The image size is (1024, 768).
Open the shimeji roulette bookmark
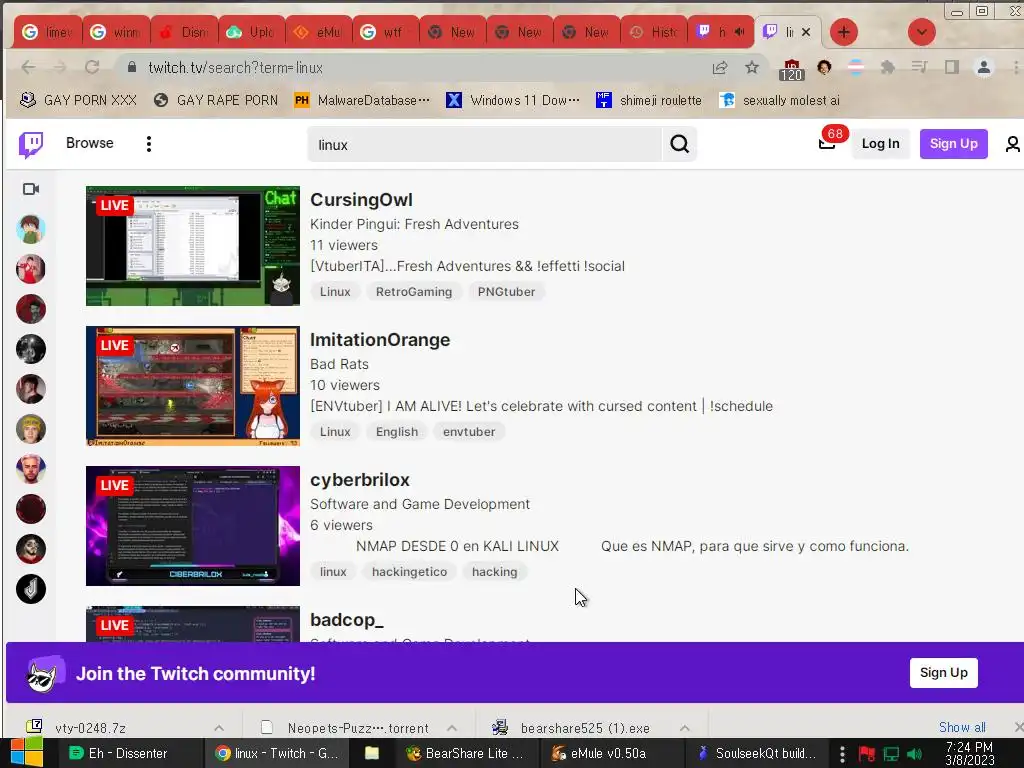tap(649, 100)
